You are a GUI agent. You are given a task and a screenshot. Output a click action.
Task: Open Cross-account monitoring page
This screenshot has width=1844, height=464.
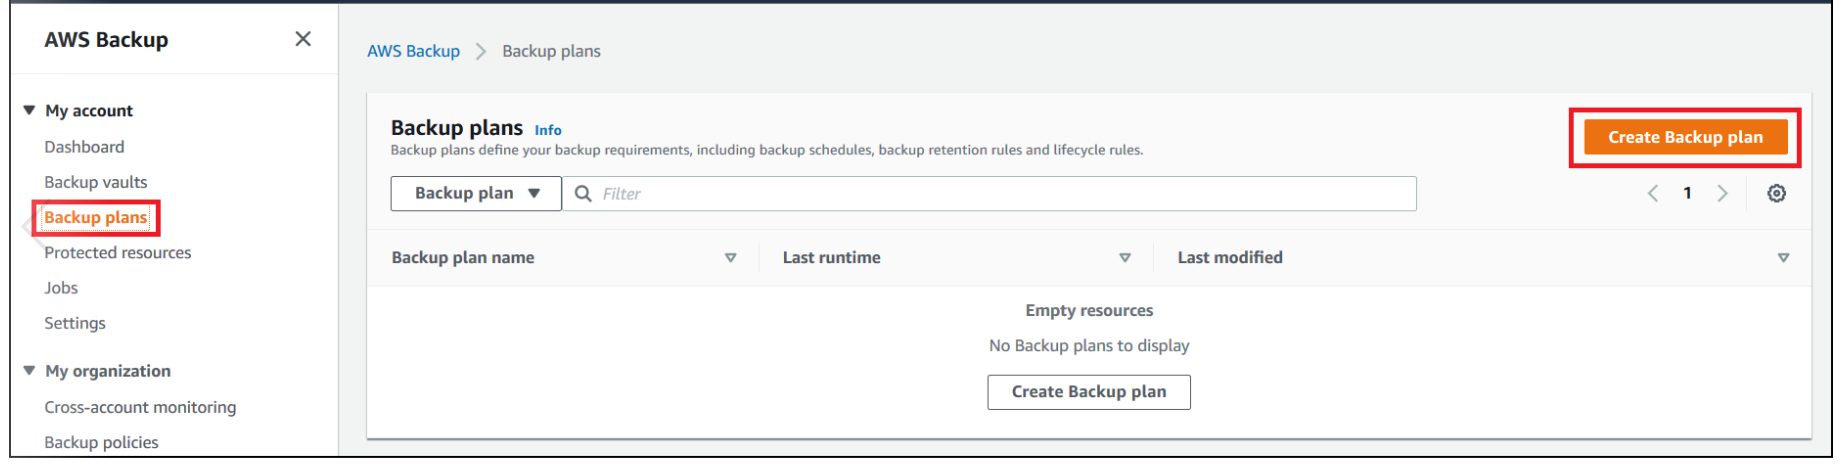tap(140, 407)
